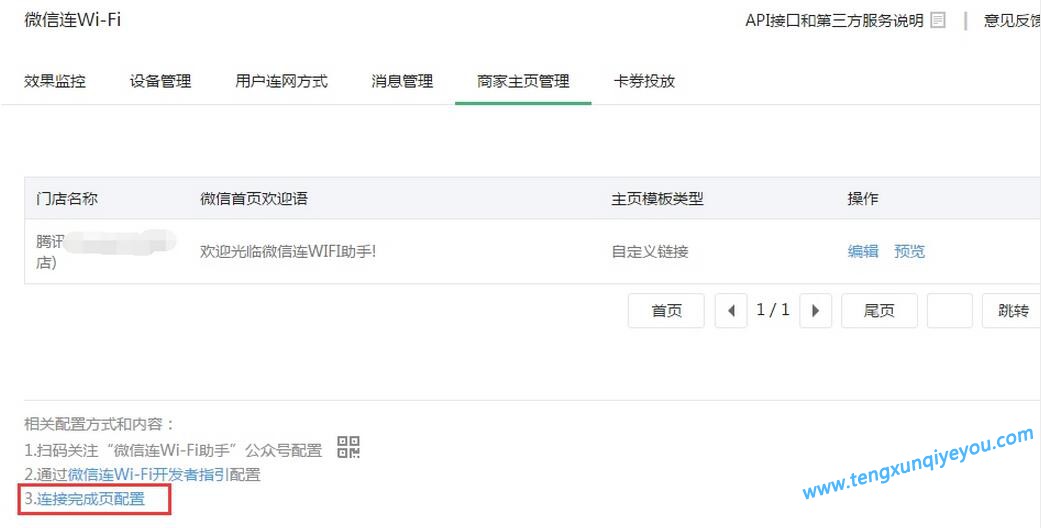Open the 意见反馈 link
The height and width of the screenshot is (528, 1041).
1012,21
